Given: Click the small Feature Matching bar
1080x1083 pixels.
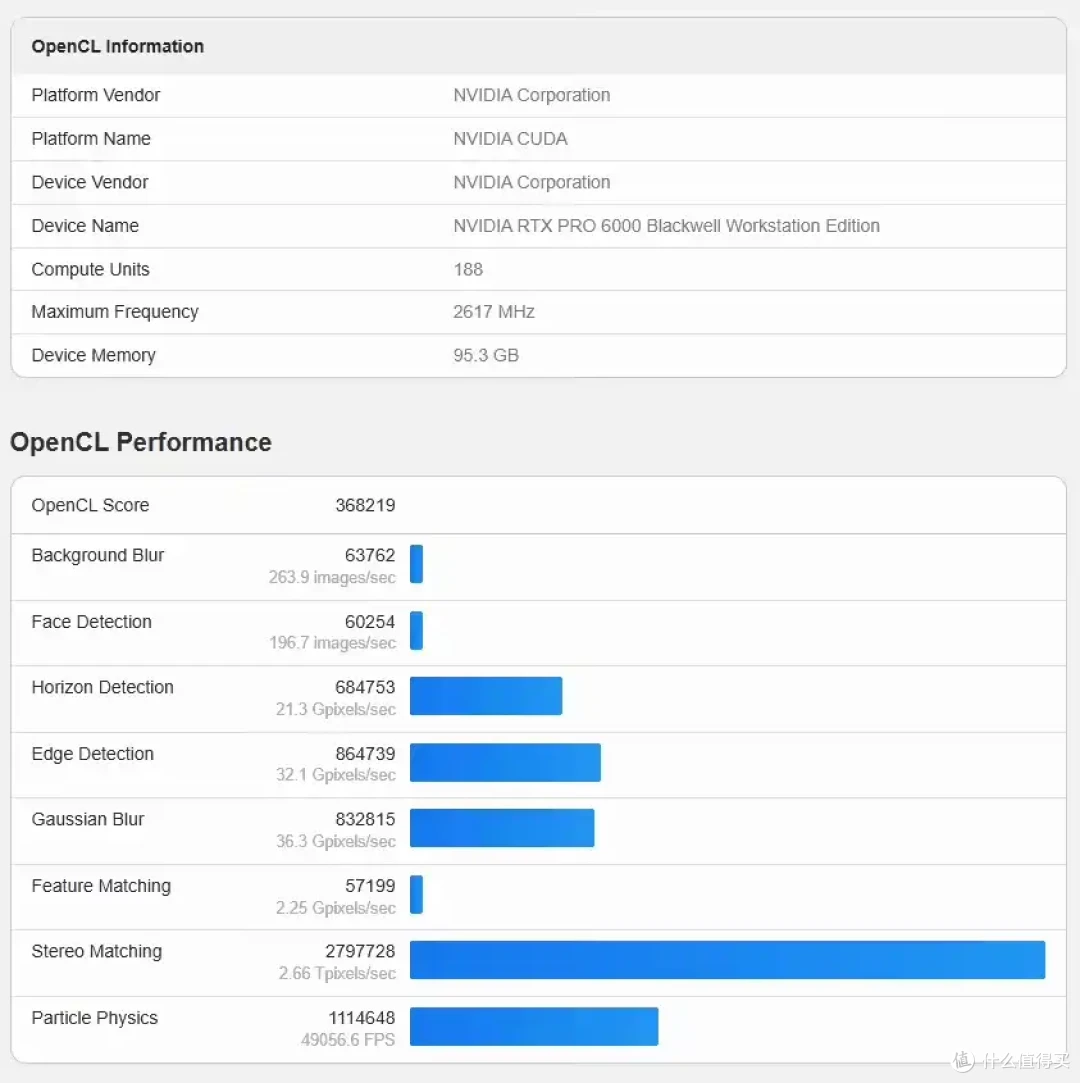Looking at the screenshot, I should pyautogui.click(x=416, y=894).
